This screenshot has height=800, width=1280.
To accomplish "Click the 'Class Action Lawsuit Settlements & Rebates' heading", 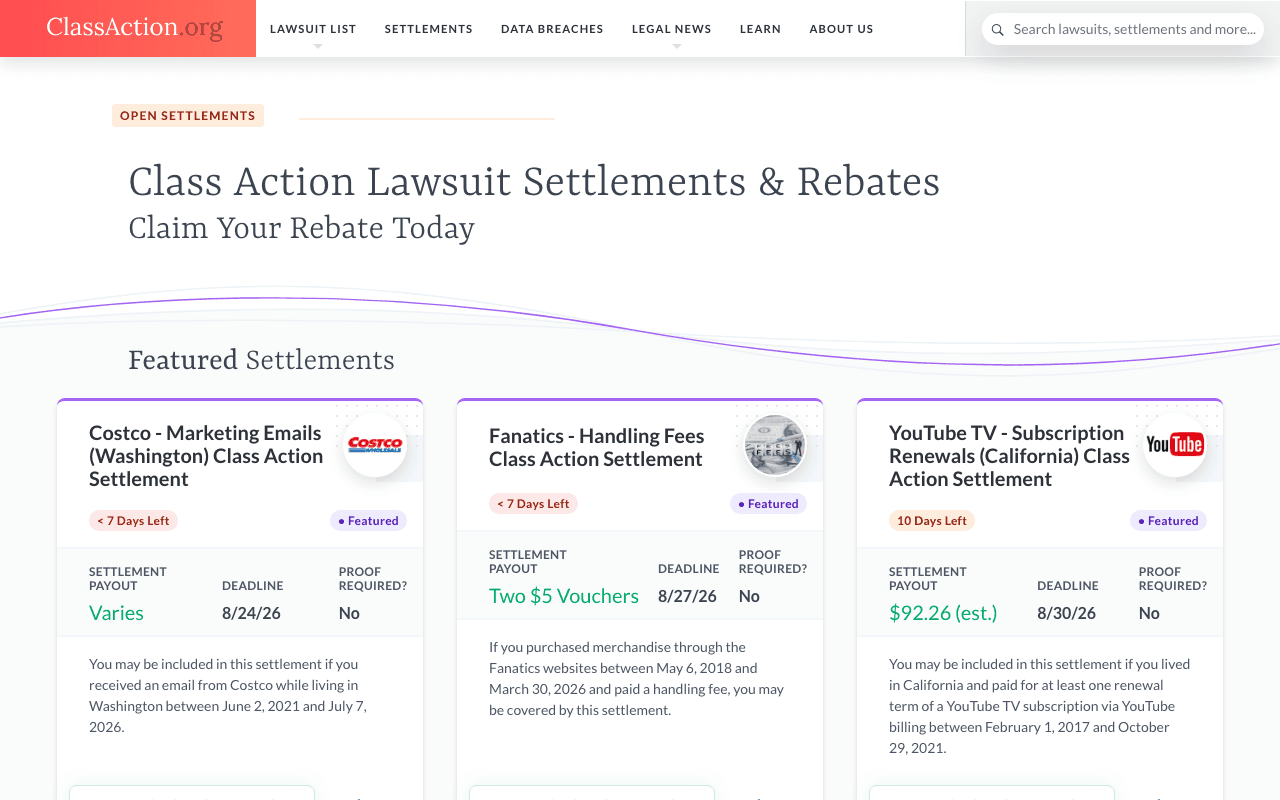I will pos(534,182).
